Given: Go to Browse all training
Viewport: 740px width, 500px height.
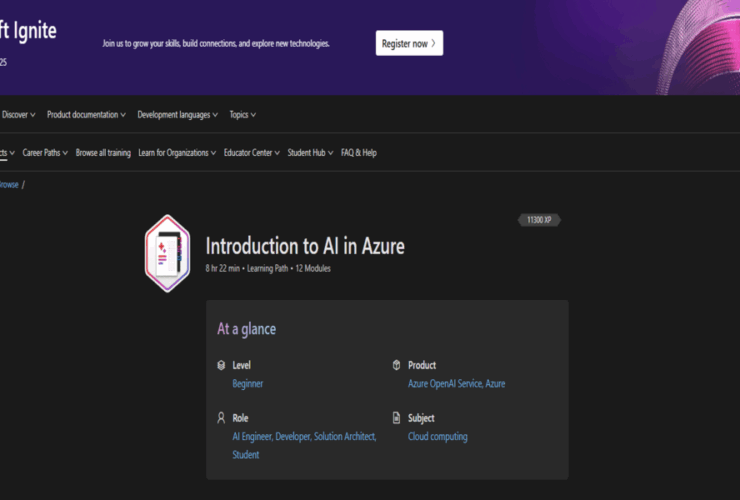Looking at the screenshot, I should 103,153.
